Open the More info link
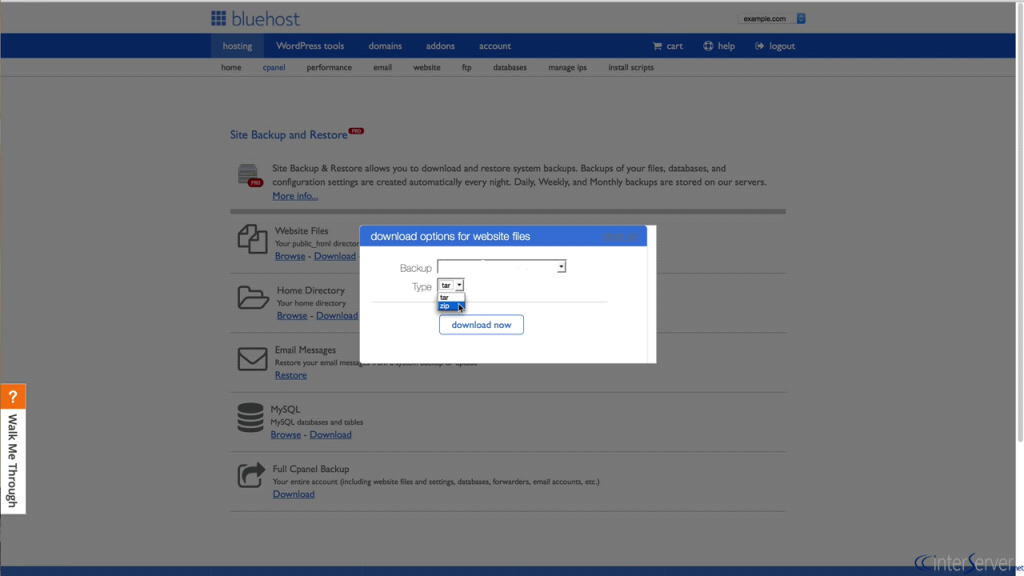Viewport: 1024px width, 576px height. pos(295,195)
